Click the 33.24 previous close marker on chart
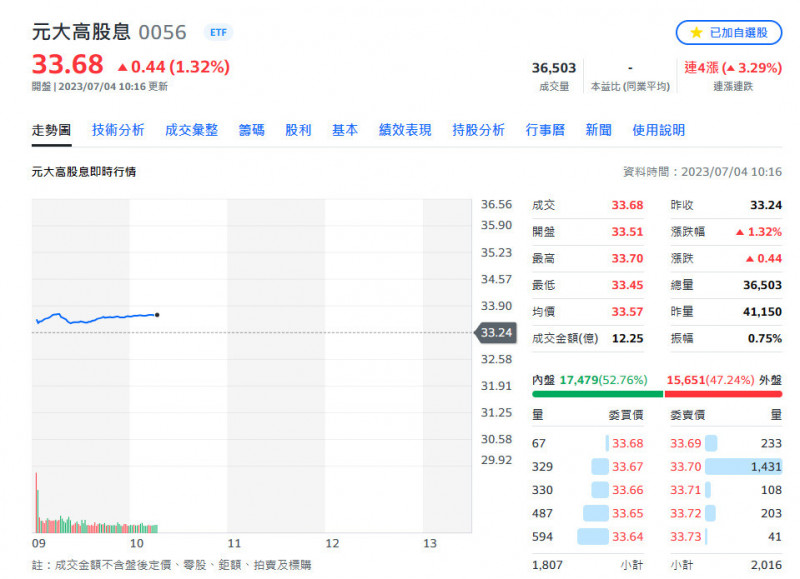 coord(496,333)
